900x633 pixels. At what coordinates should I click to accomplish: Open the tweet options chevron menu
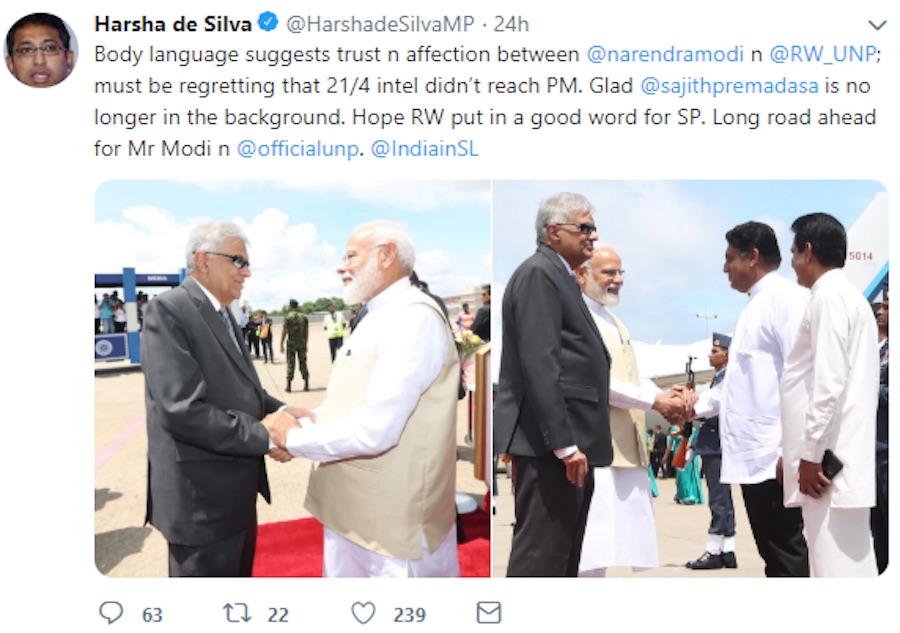[x=877, y=25]
